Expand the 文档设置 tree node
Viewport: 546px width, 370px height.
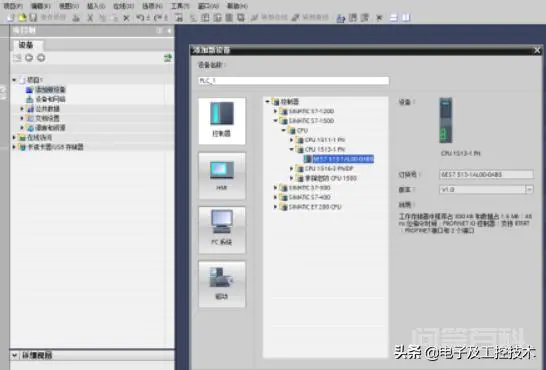pos(22,118)
